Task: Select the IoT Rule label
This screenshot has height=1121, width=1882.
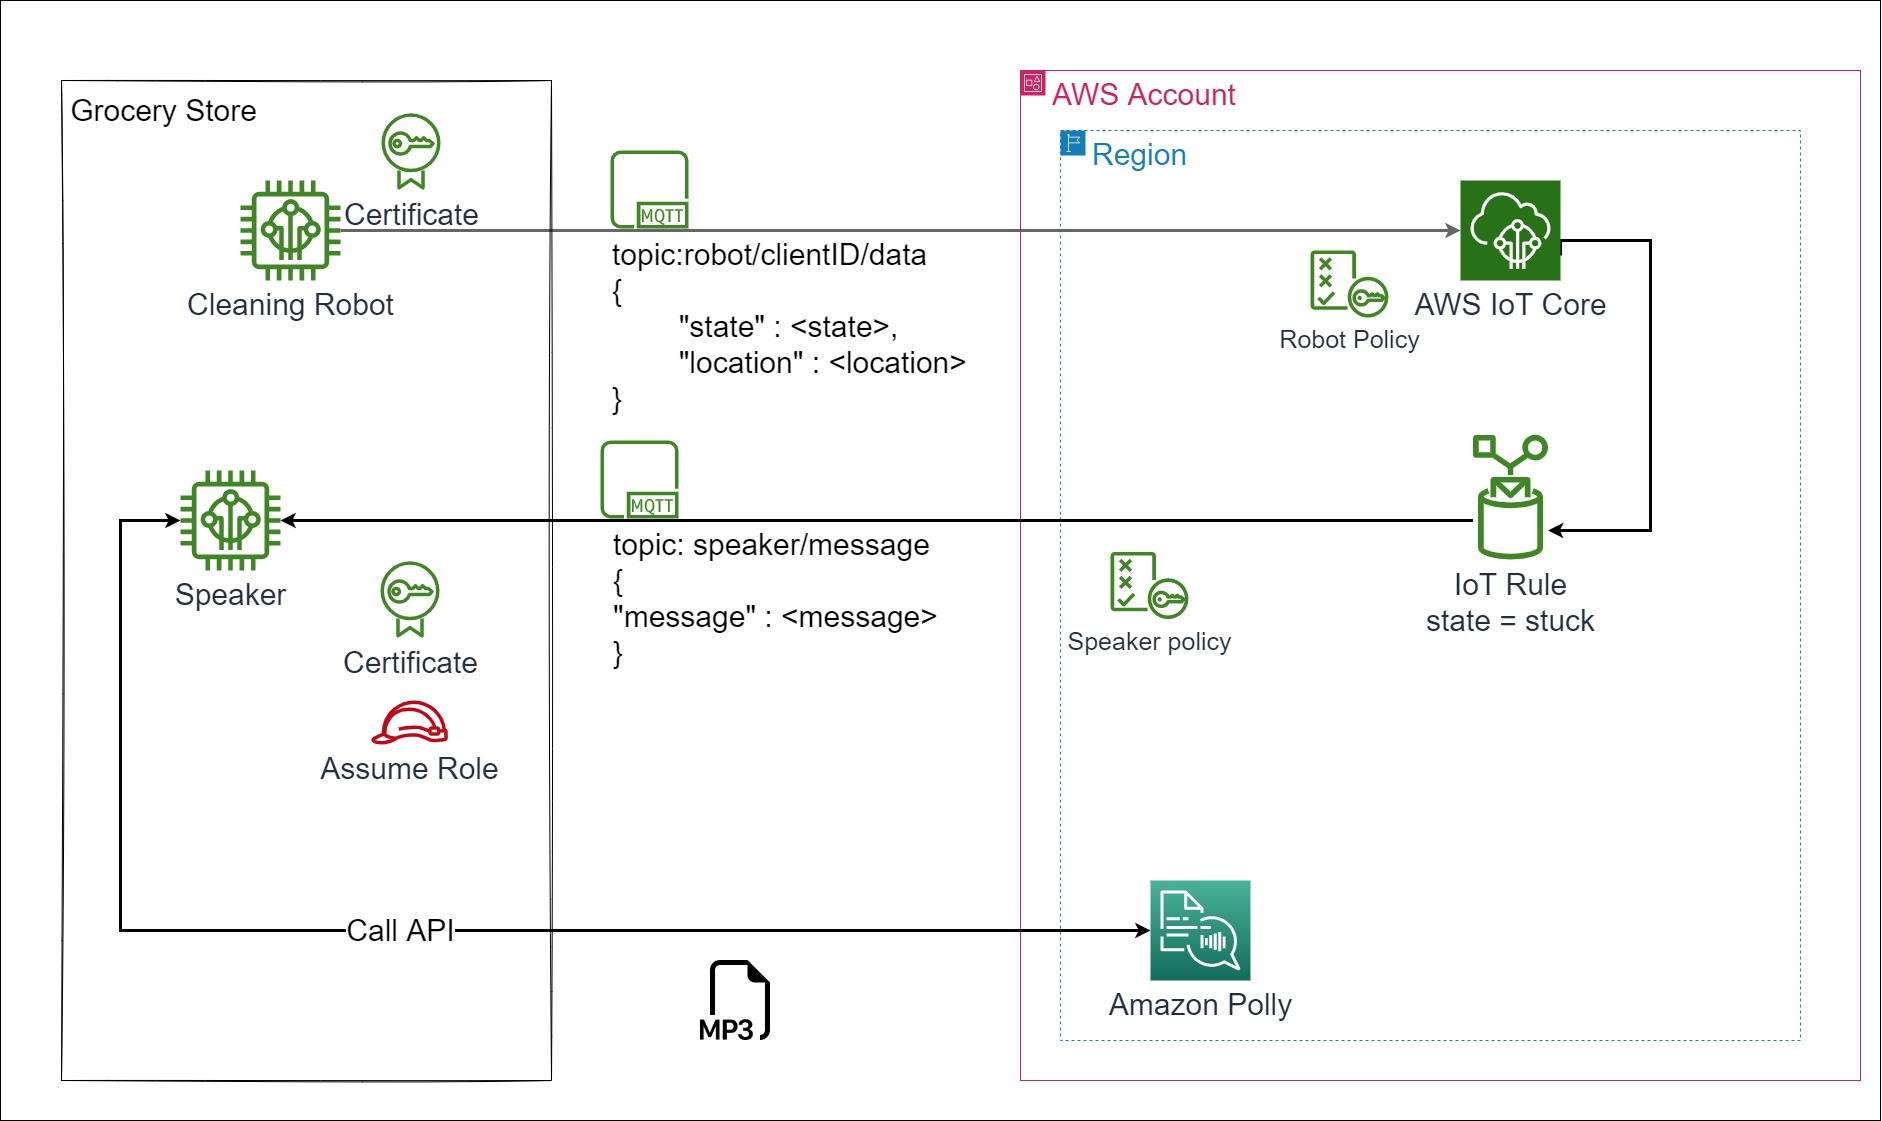Action: tap(1510, 585)
